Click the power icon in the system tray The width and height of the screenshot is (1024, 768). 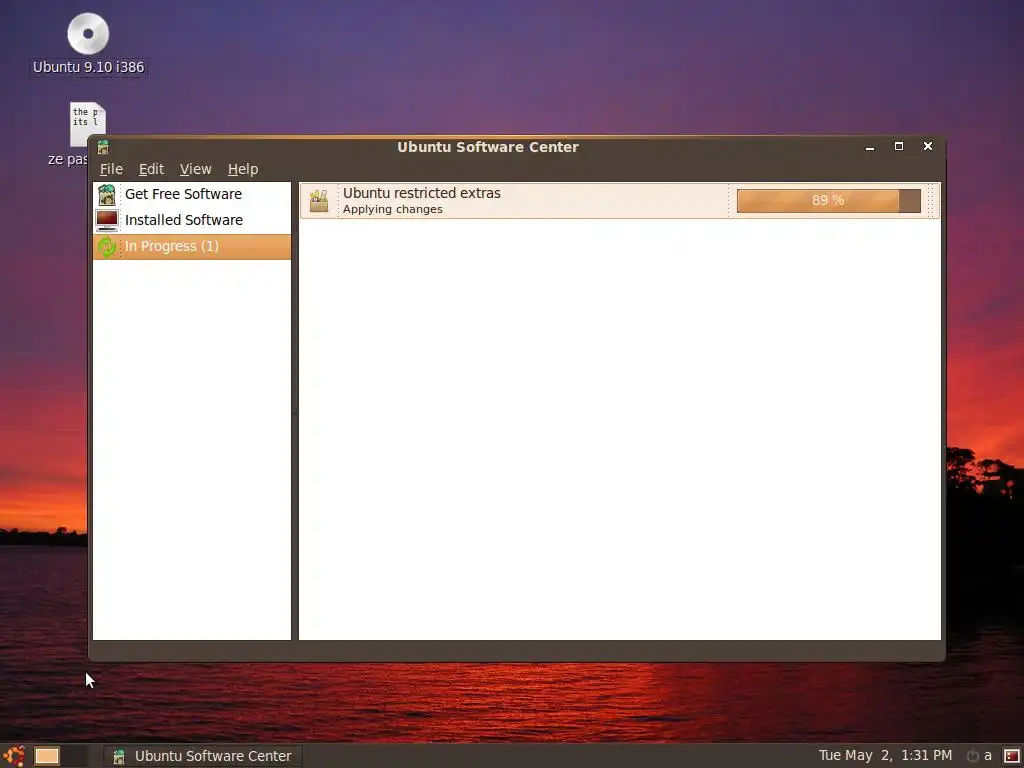pyautogui.click(x=972, y=756)
